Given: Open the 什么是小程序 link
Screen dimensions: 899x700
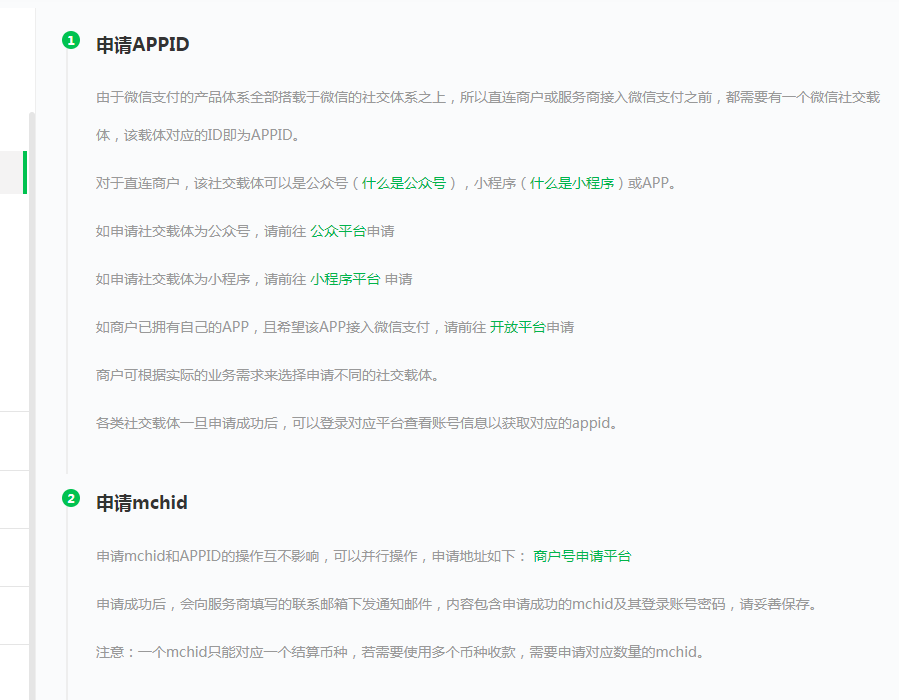Looking at the screenshot, I should pyautogui.click(x=572, y=183).
